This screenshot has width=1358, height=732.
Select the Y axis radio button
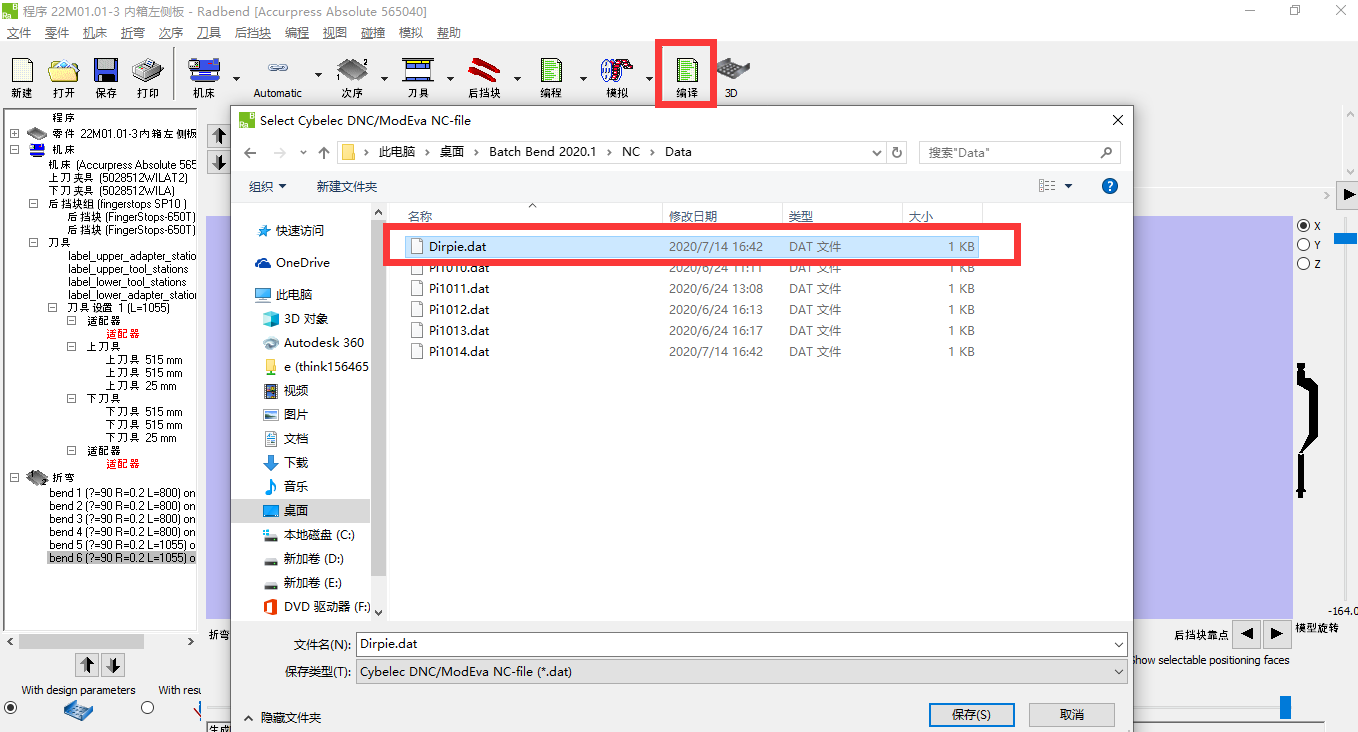click(1303, 245)
